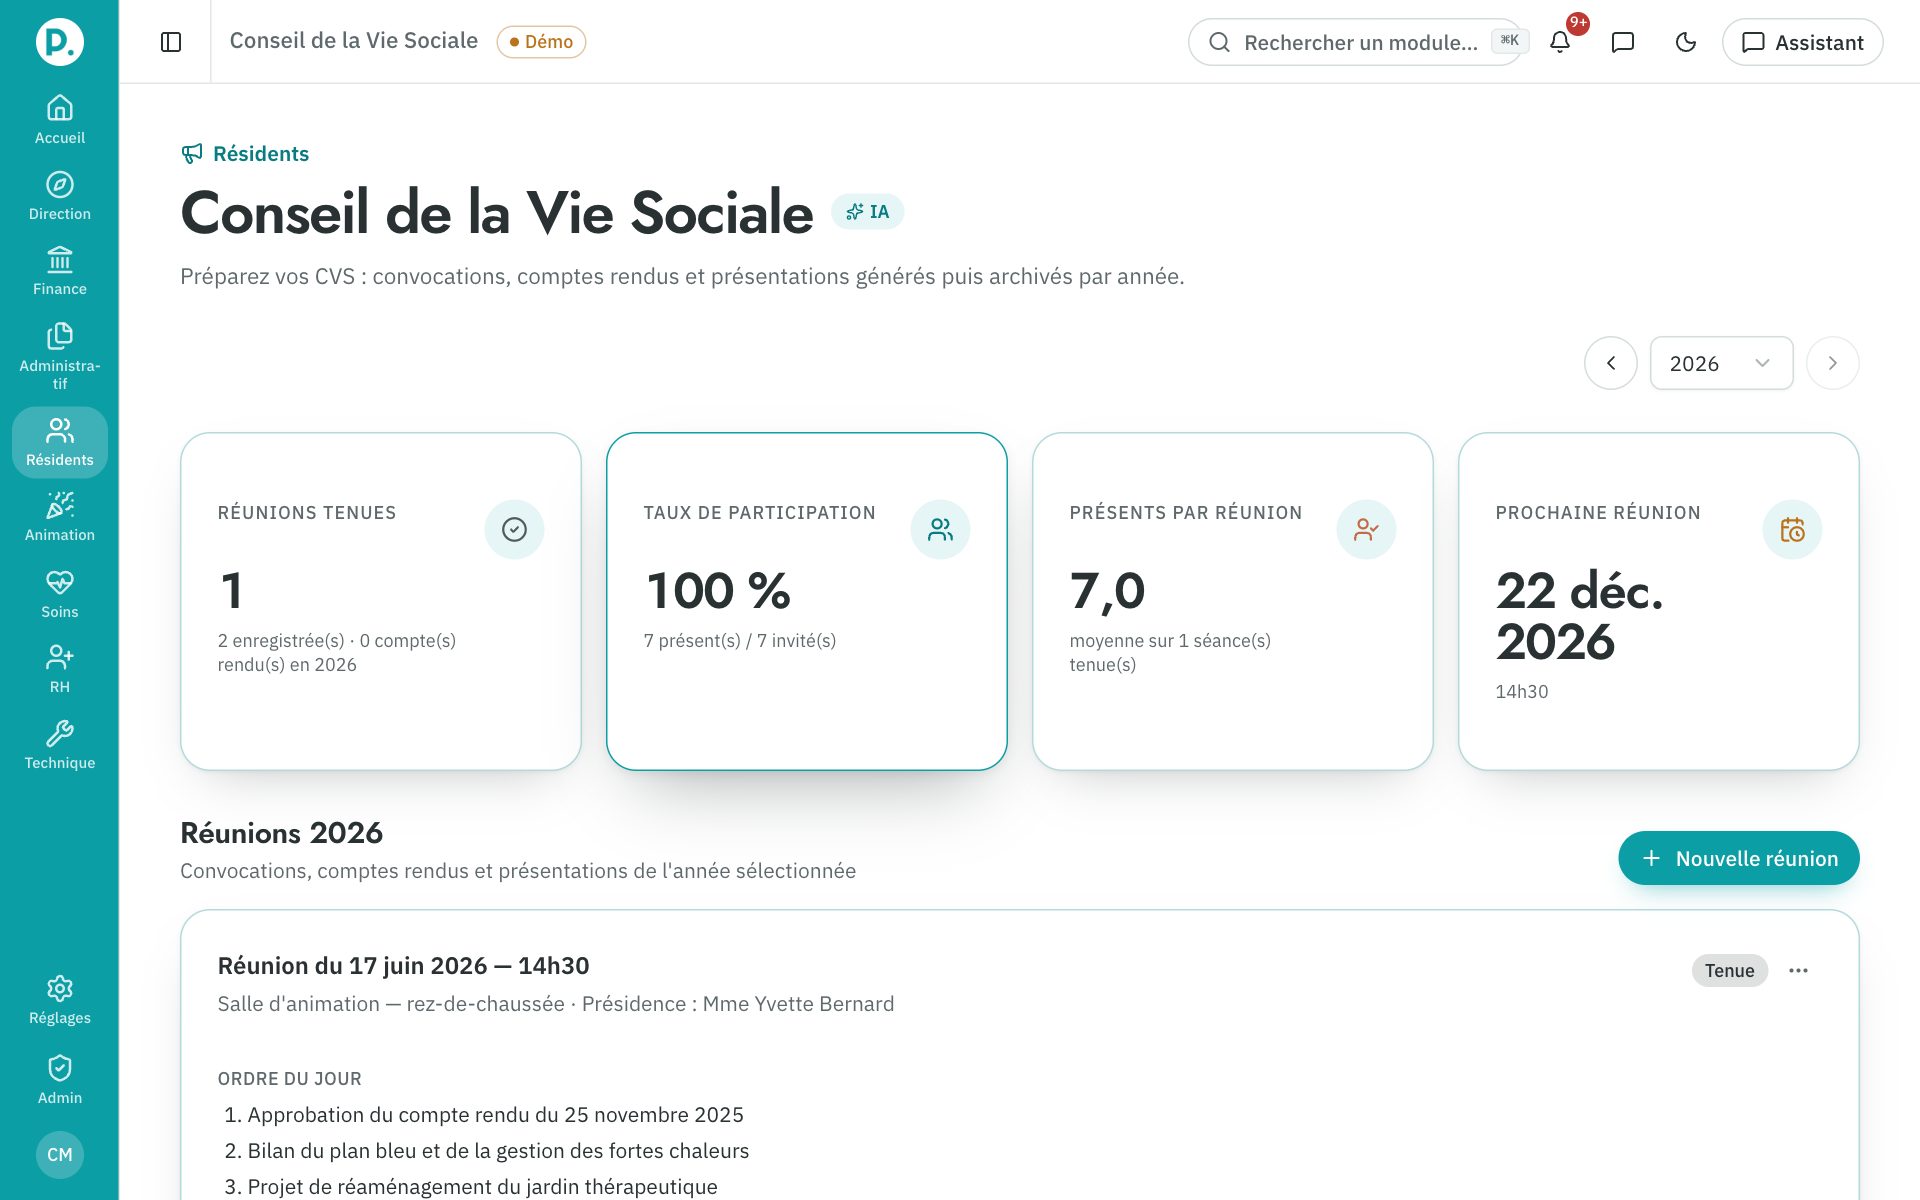Screen dimensions: 1920x1200
Task: Click the header title Conseil de la Vie Sociale
Action: click(x=353, y=41)
